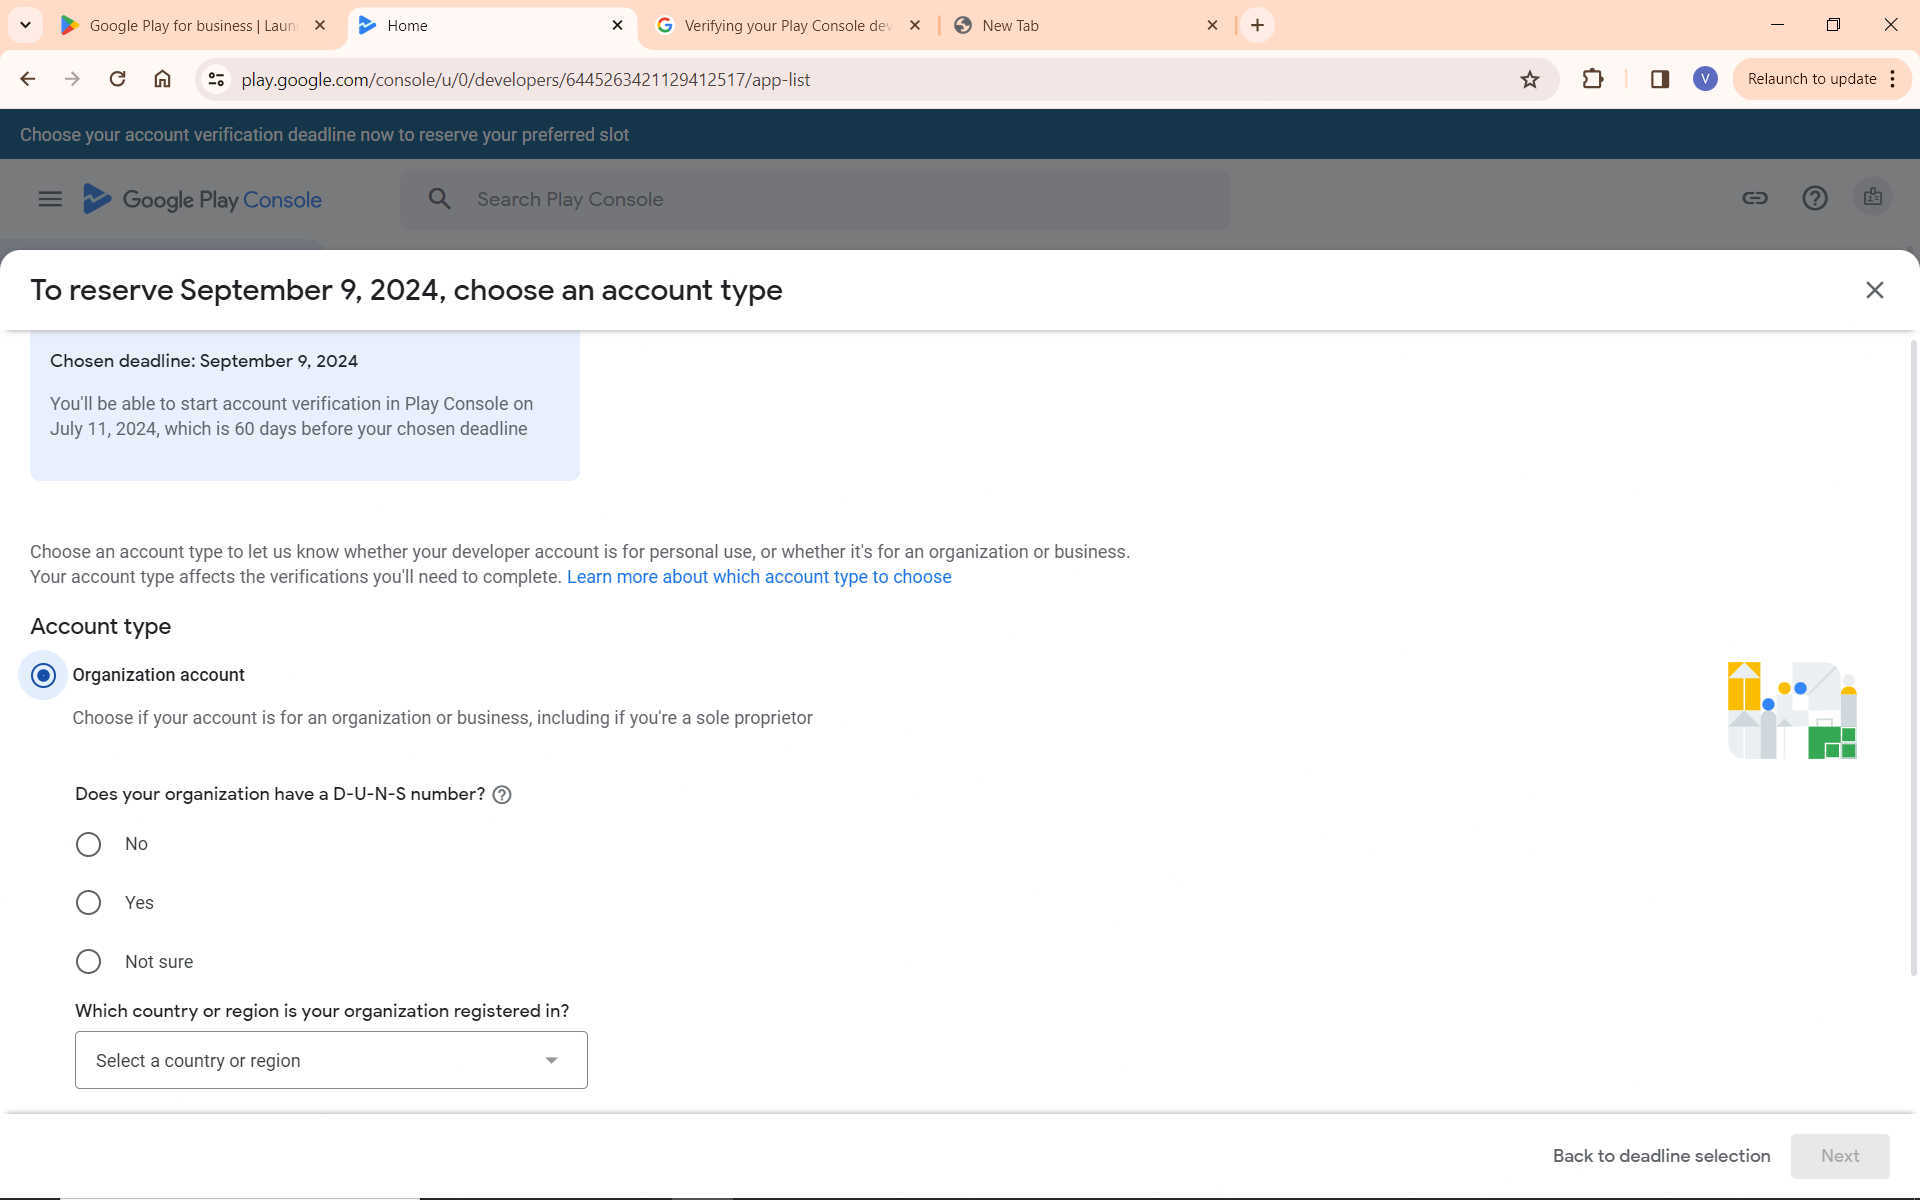The width and height of the screenshot is (1920, 1200).
Task: Choose No for D-U-N-S number
Action: pos(88,845)
